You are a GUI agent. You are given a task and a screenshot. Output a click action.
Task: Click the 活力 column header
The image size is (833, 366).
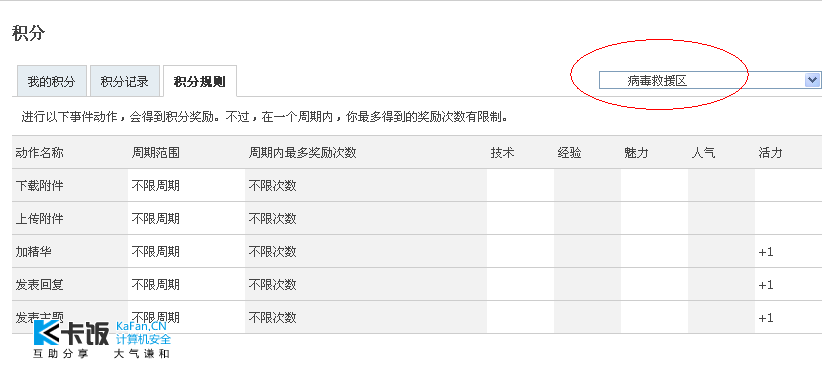pyautogui.click(x=770, y=153)
